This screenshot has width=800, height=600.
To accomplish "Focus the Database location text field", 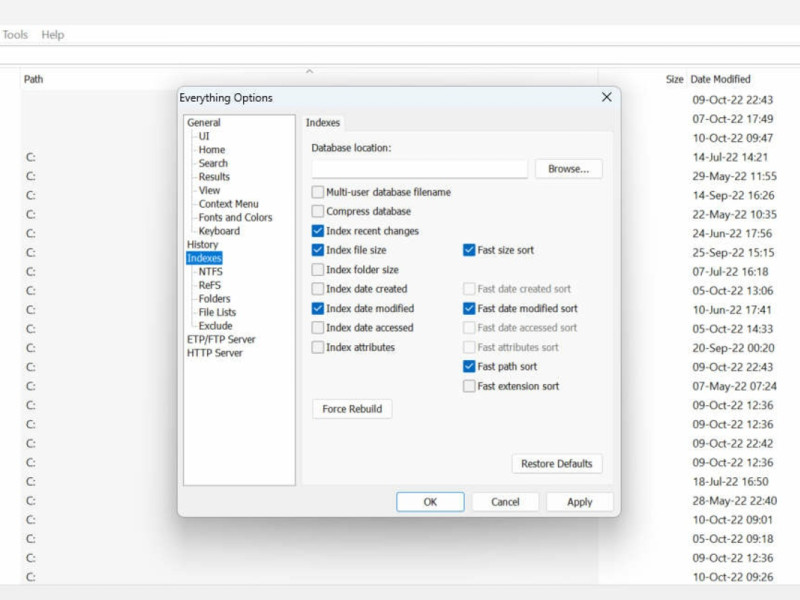I will 419,169.
